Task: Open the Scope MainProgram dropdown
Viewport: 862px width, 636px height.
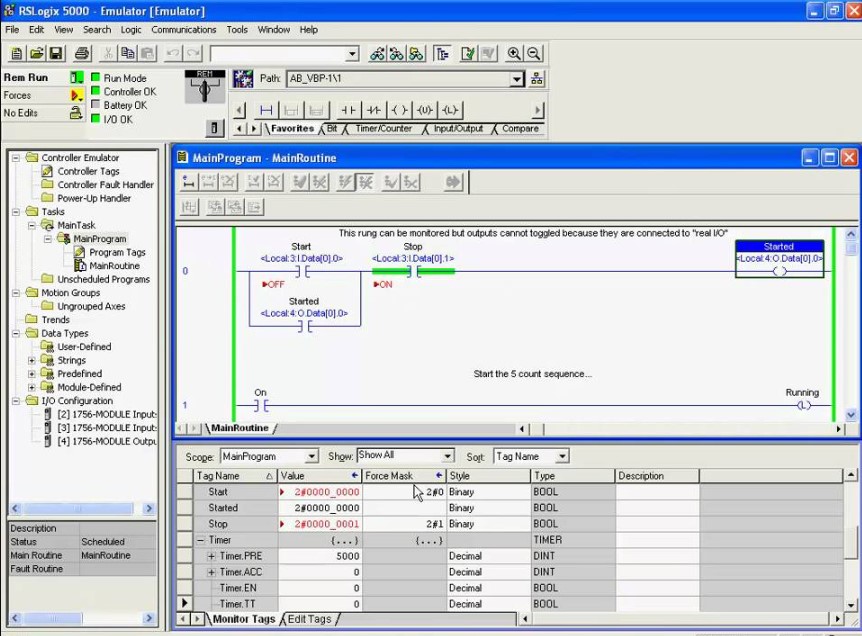Action: 312,456
